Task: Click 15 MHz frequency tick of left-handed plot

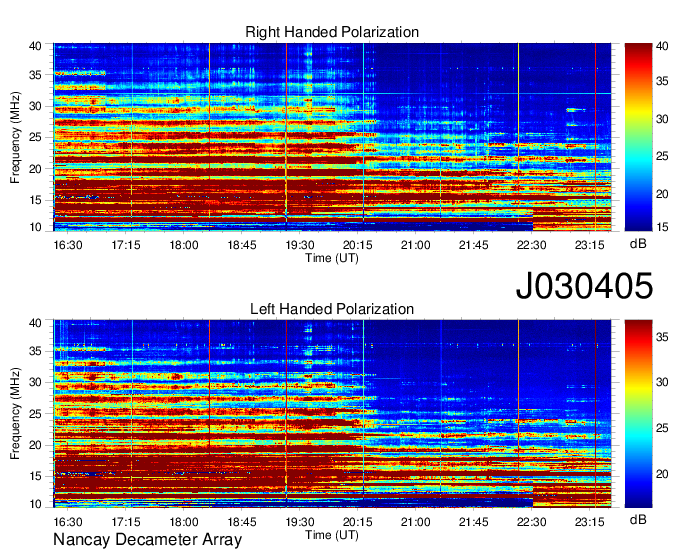Action: click(35, 477)
